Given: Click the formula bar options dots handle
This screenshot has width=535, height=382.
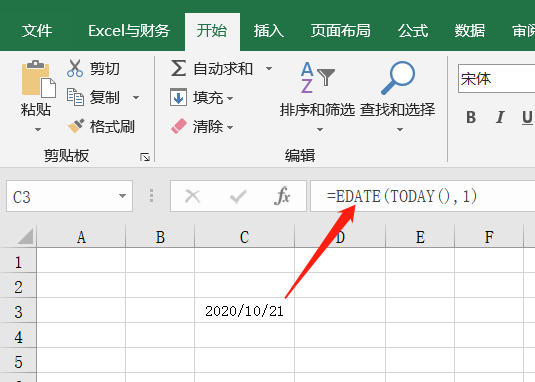Looking at the screenshot, I should click(x=151, y=196).
